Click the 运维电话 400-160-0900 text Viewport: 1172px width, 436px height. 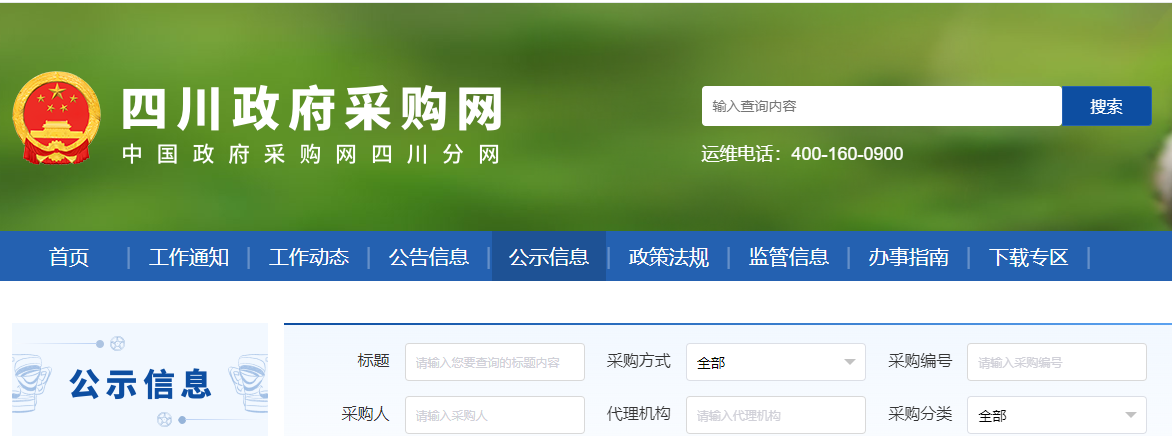[x=802, y=154]
